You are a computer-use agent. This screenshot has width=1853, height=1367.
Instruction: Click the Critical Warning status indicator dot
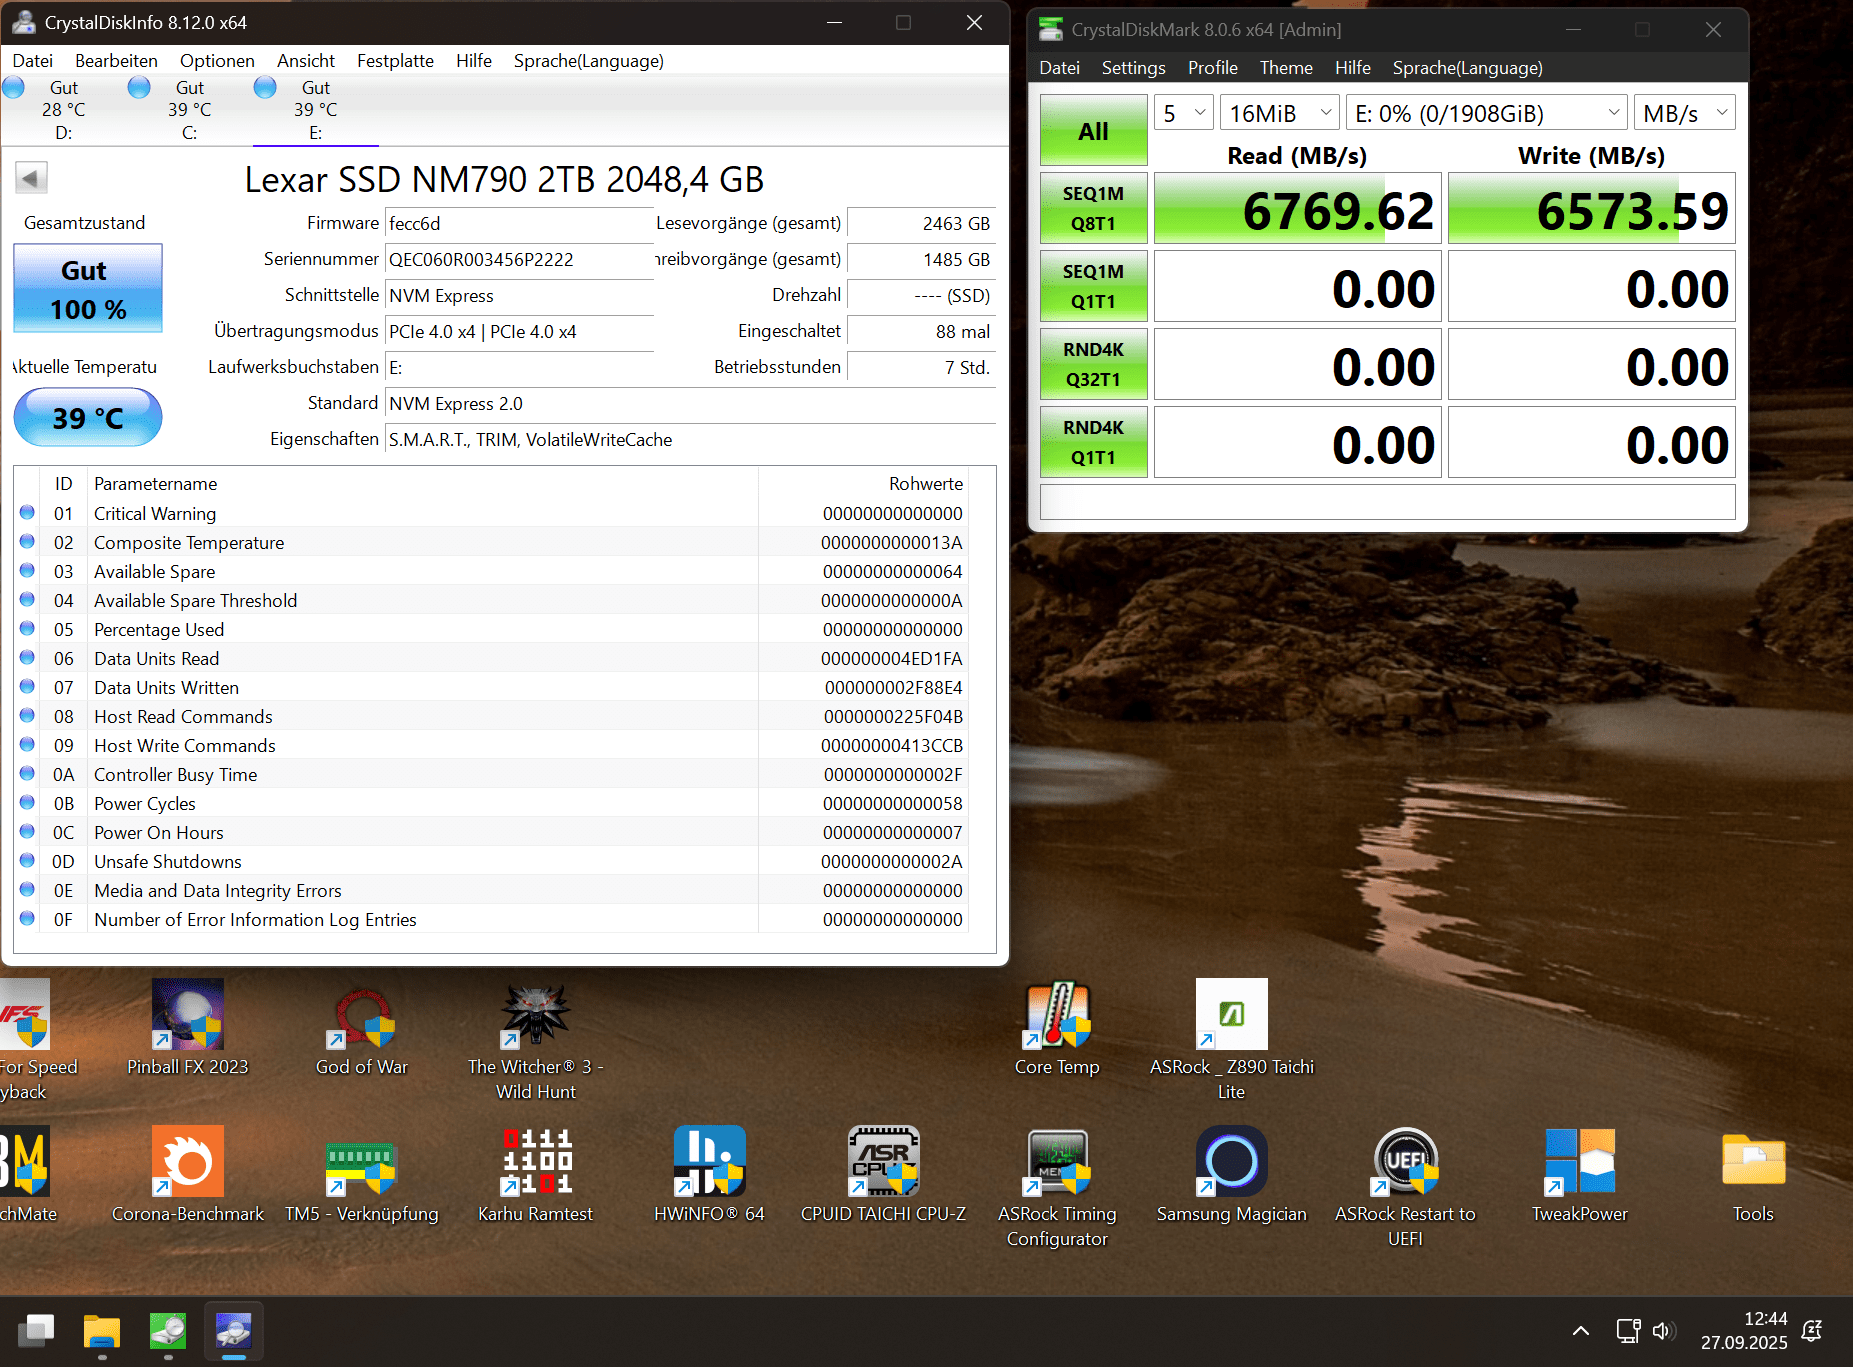[x=27, y=512]
